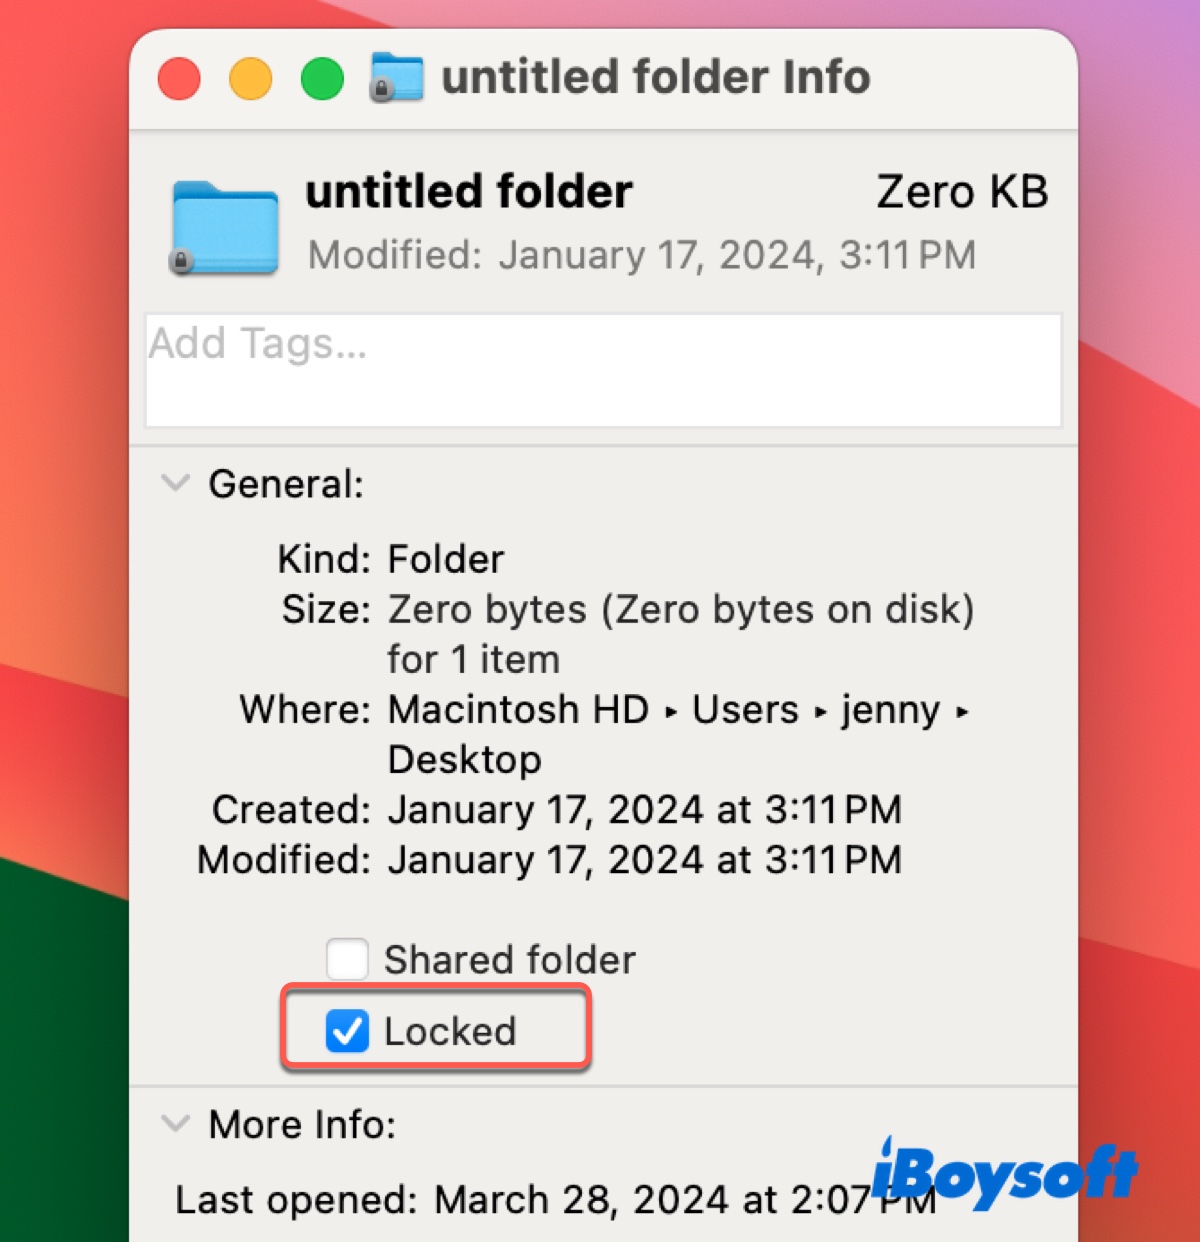
Task: Enable the Shared folder checkbox
Action: [346, 959]
